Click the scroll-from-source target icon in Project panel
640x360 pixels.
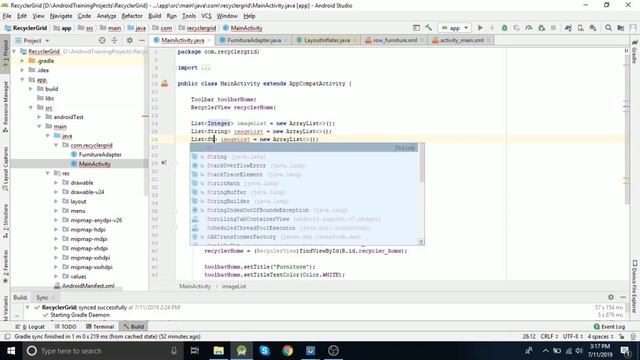coord(102,40)
